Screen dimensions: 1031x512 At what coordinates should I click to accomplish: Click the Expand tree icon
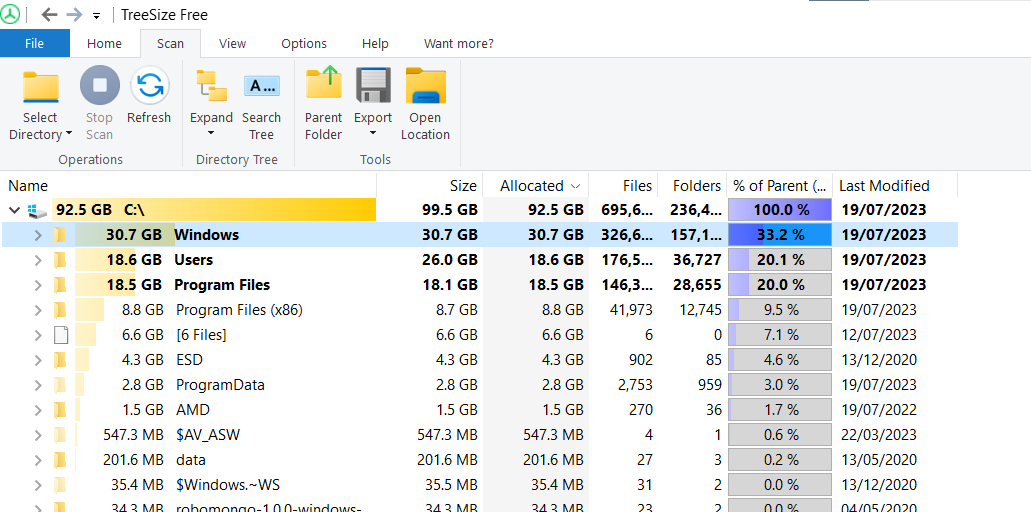211,85
